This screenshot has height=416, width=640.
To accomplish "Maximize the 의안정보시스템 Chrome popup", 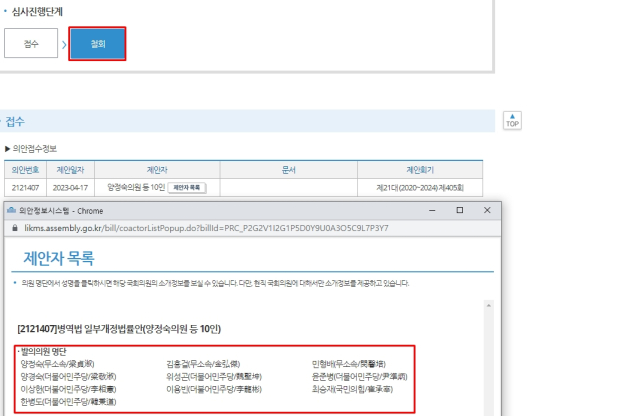I will coord(459,211).
